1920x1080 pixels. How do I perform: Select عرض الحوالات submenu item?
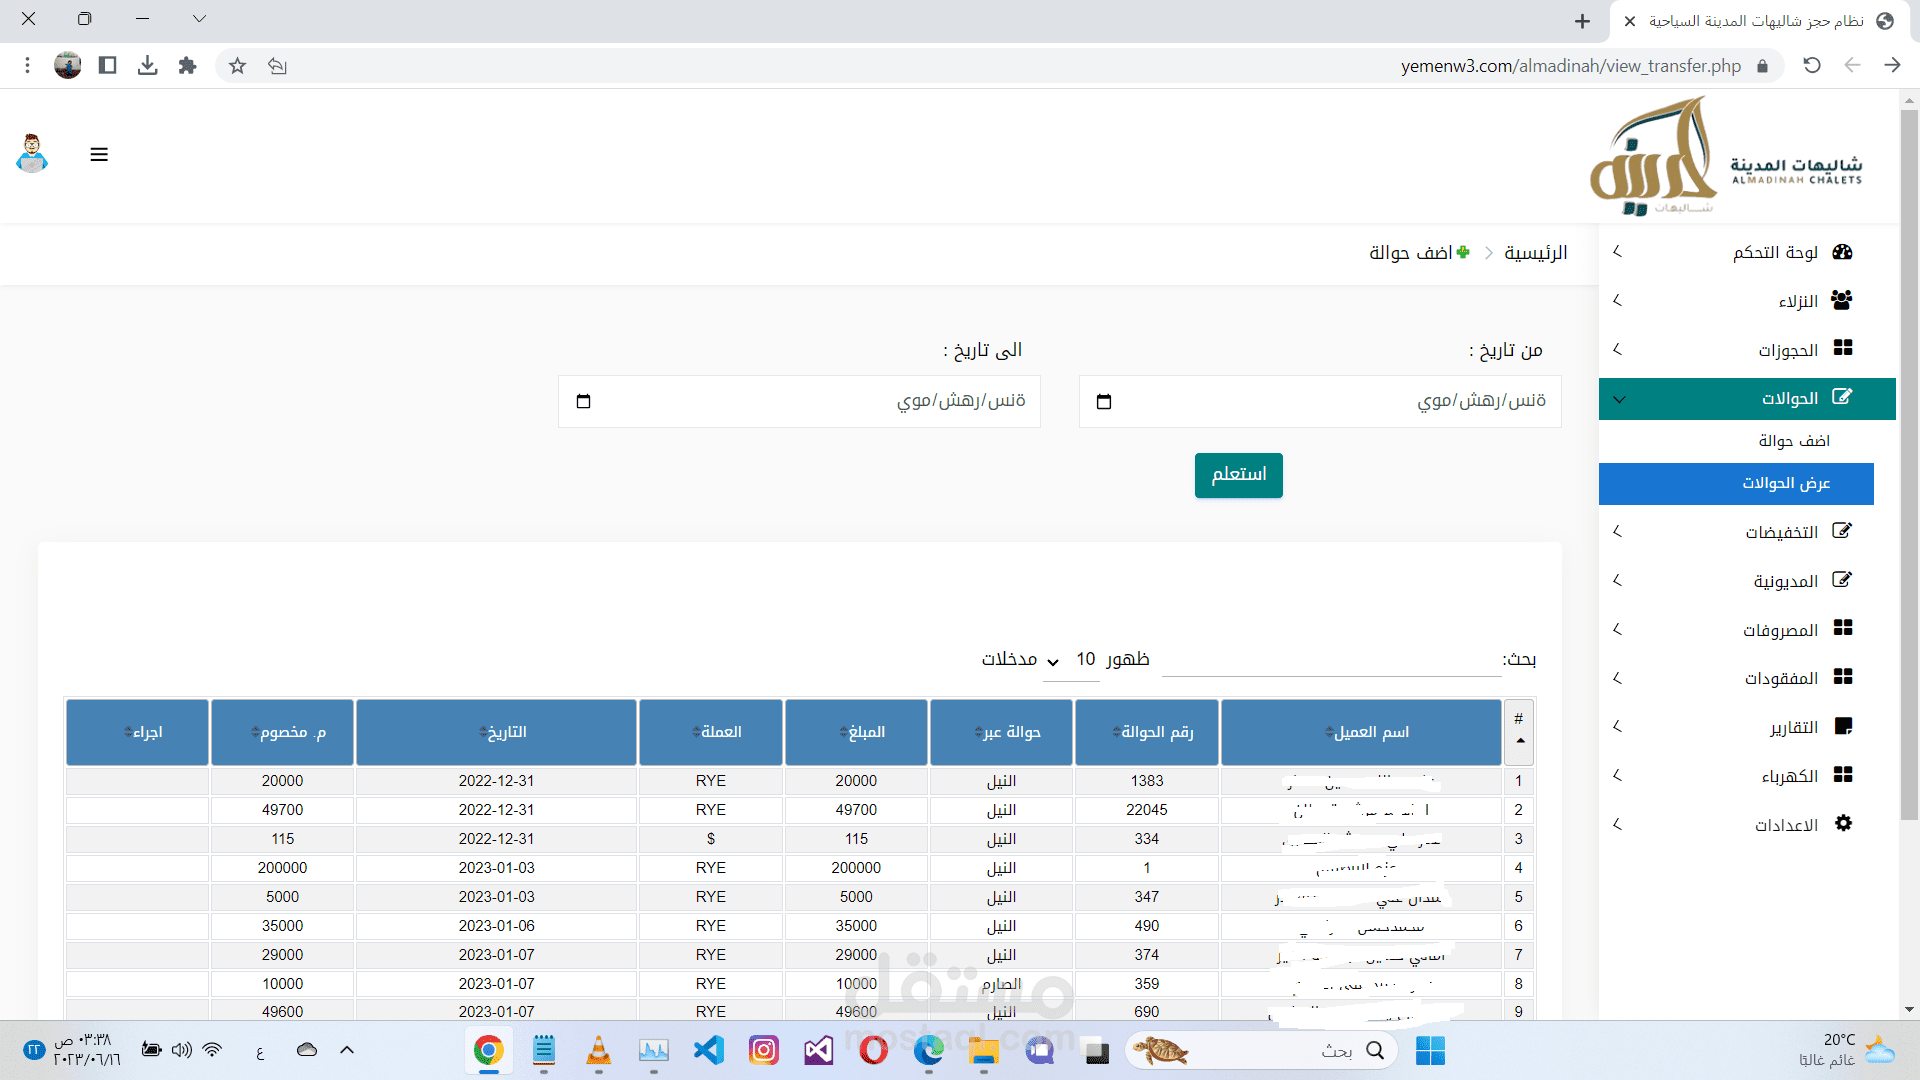click(1785, 484)
